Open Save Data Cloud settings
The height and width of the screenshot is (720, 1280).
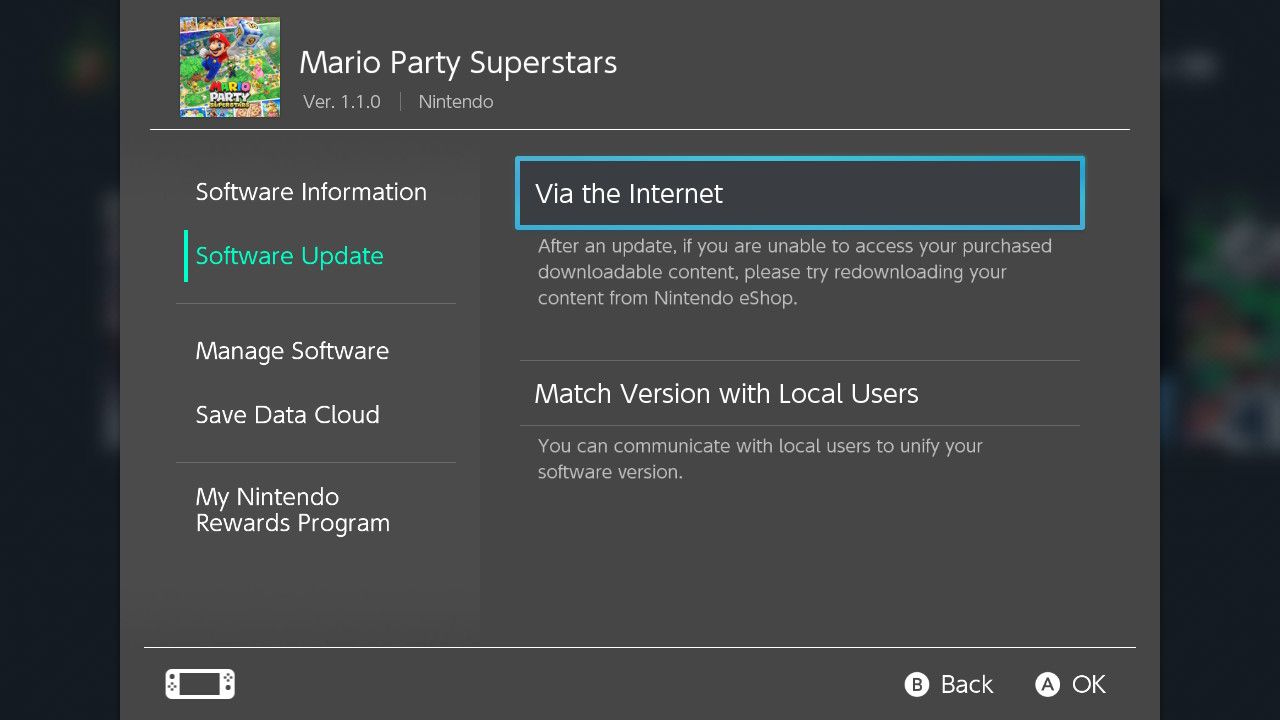(x=288, y=415)
